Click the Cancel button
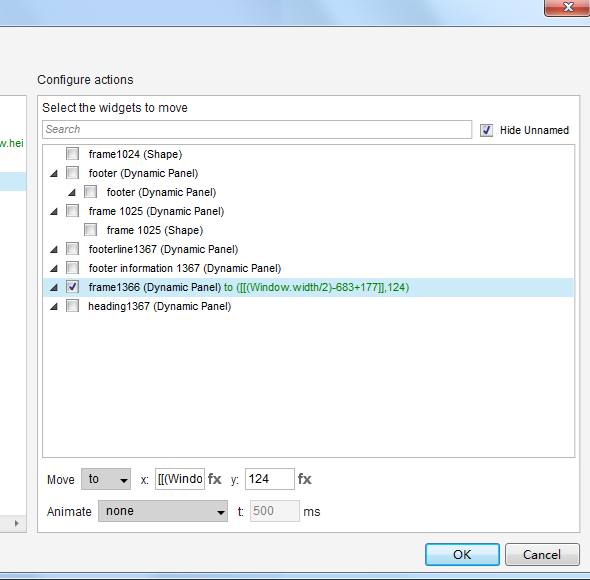Image resolution: width=590 pixels, height=580 pixels. pos(542,554)
